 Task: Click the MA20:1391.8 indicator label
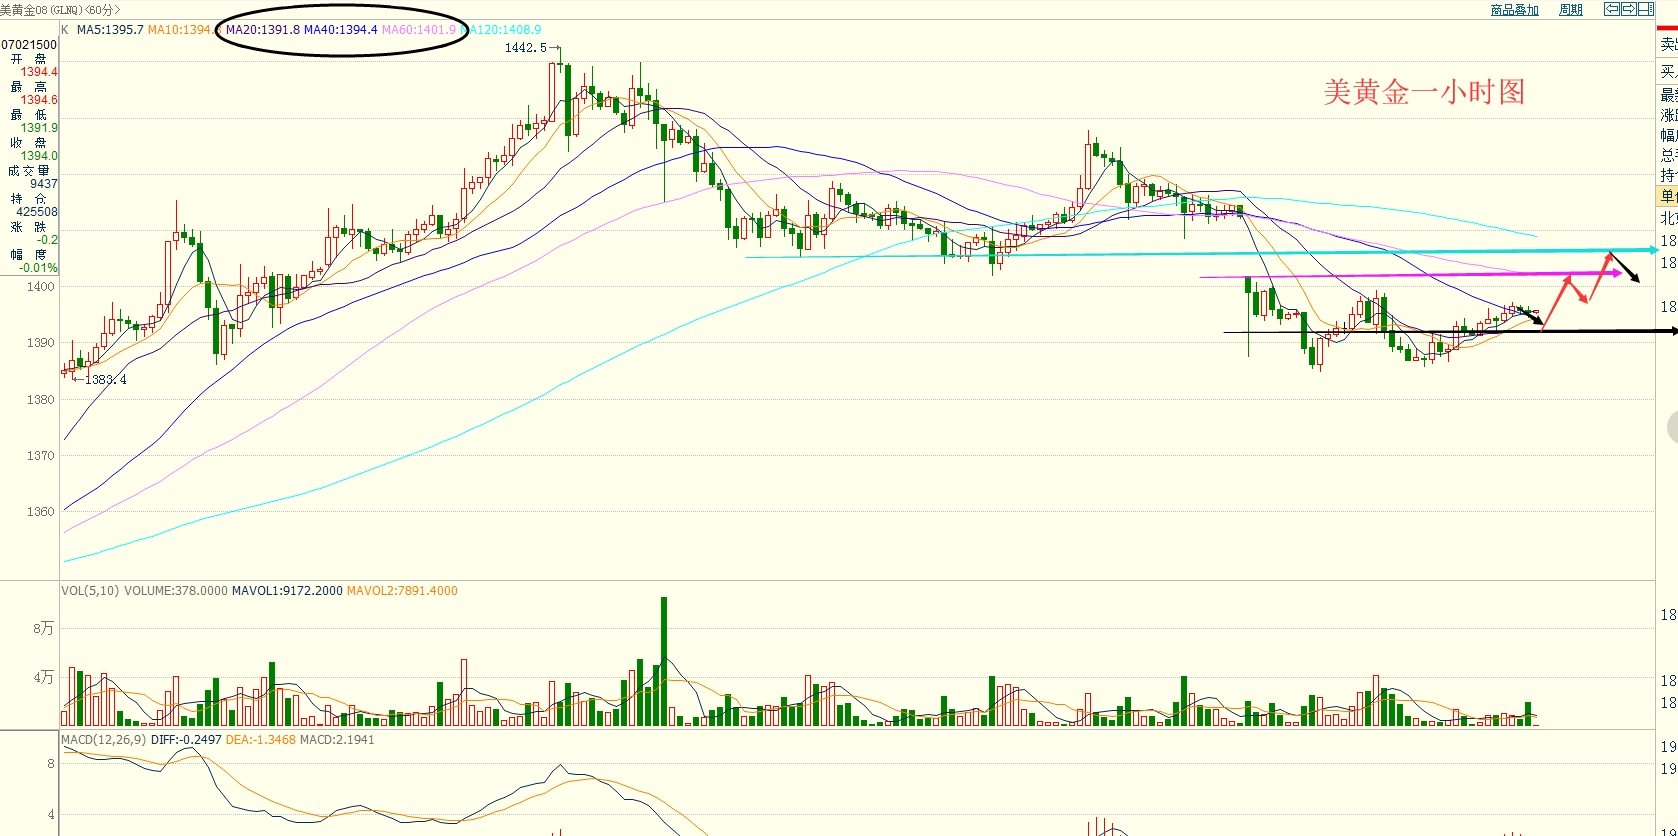262,30
